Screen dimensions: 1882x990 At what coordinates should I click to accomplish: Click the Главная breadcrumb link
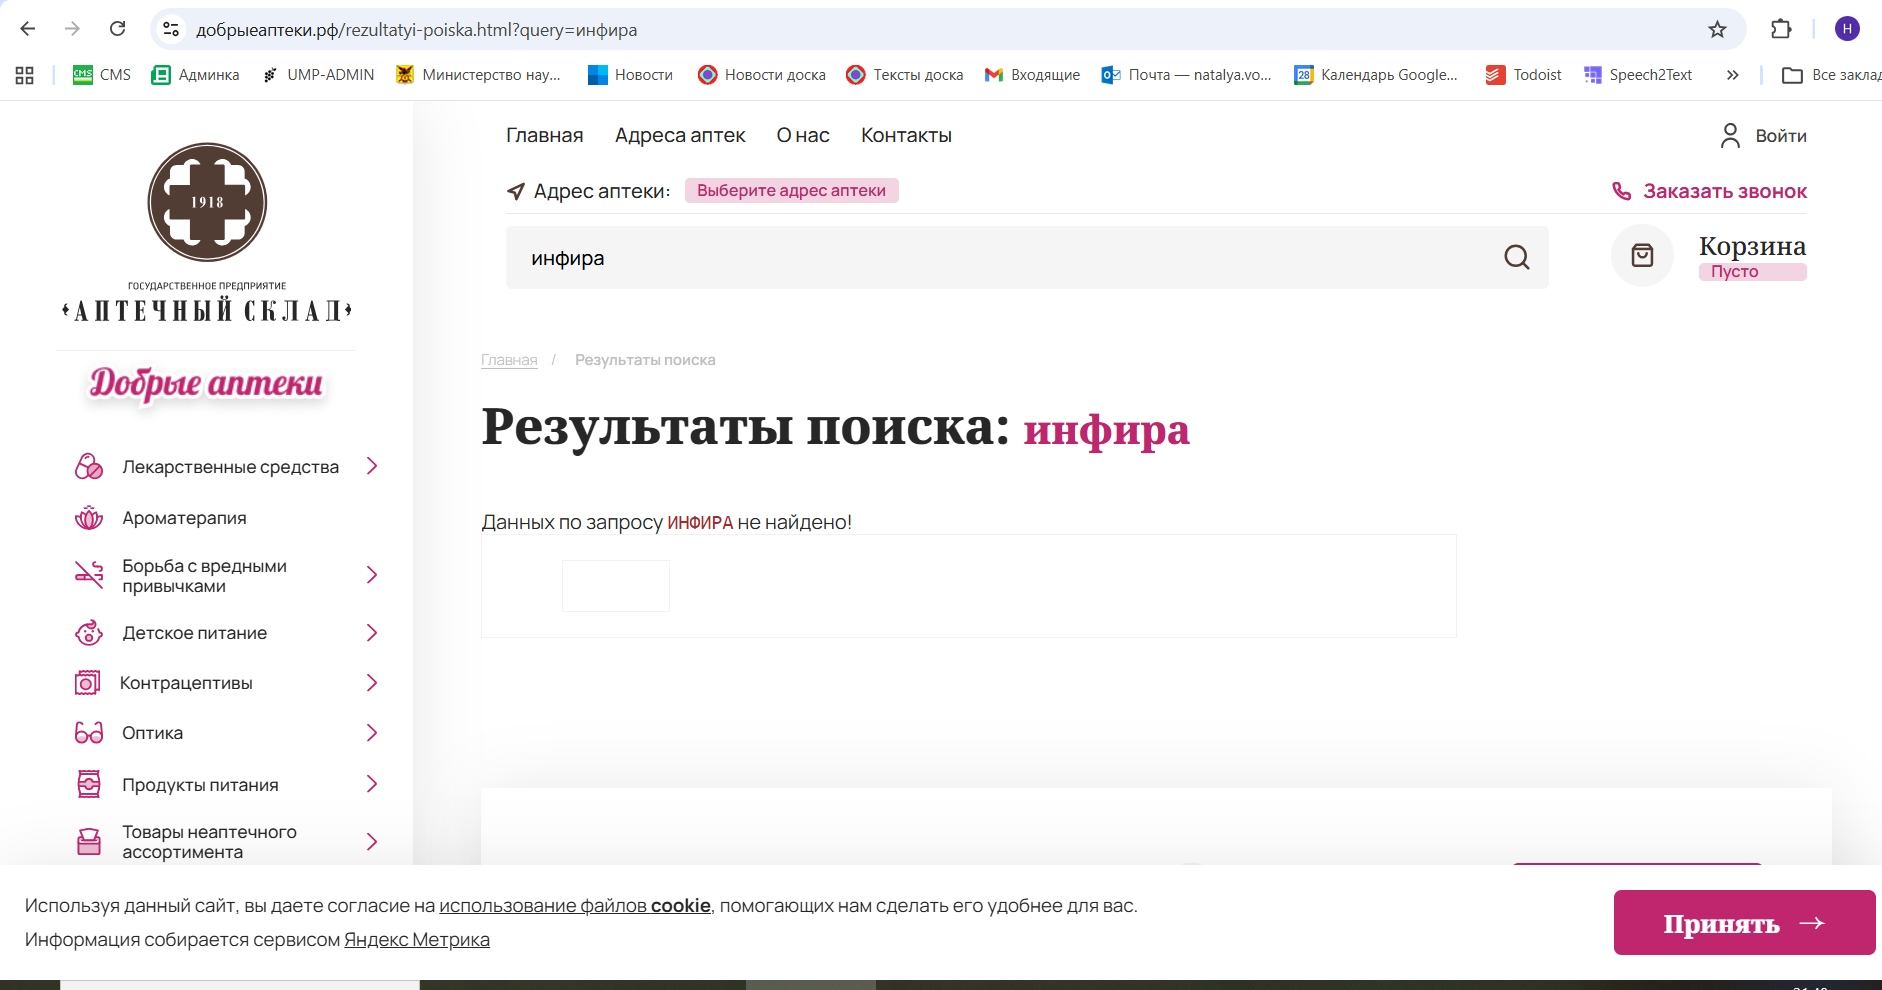(x=509, y=360)
